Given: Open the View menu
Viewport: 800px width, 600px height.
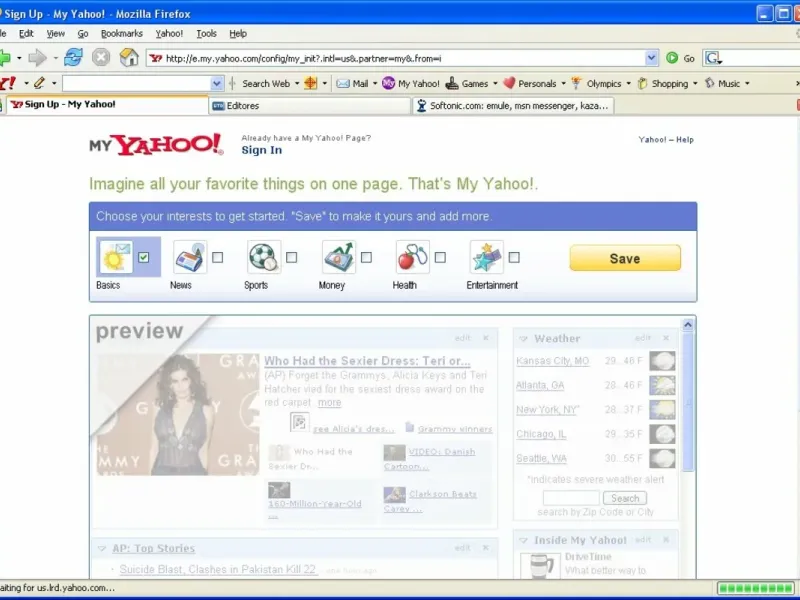Looking at the screenshot, I should tap(56, 34).
